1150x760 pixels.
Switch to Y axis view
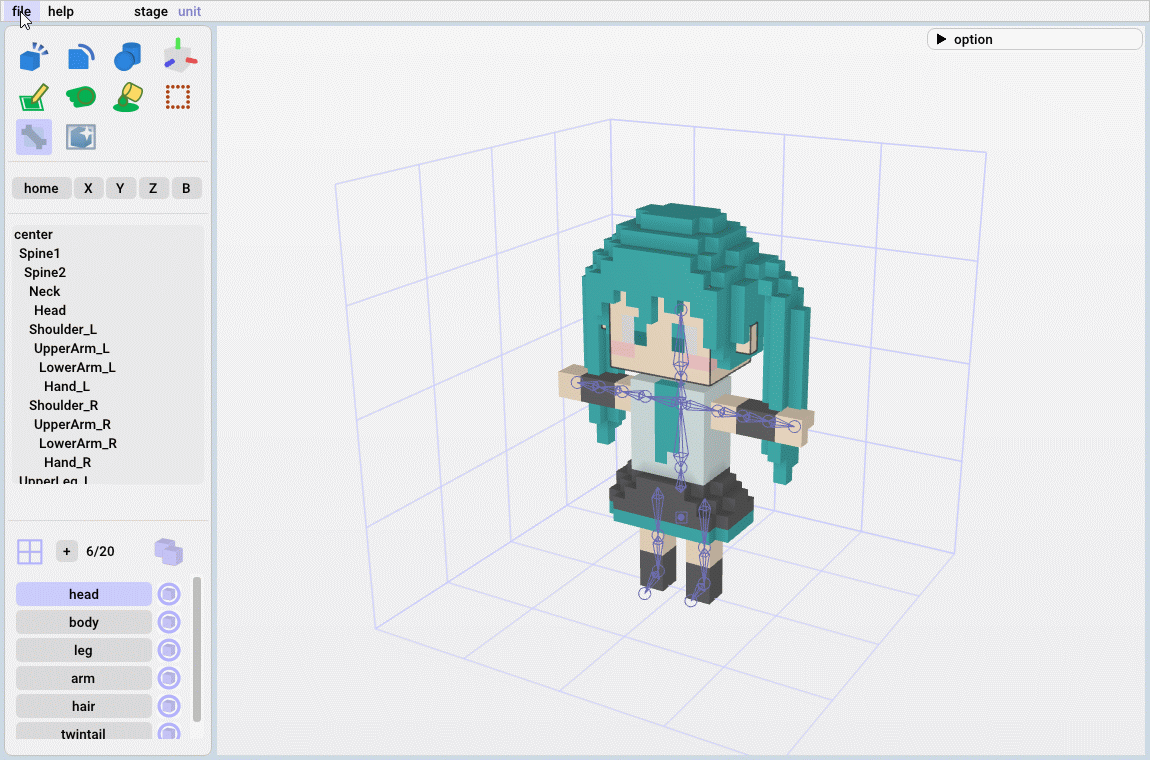[x=120, y=189]
